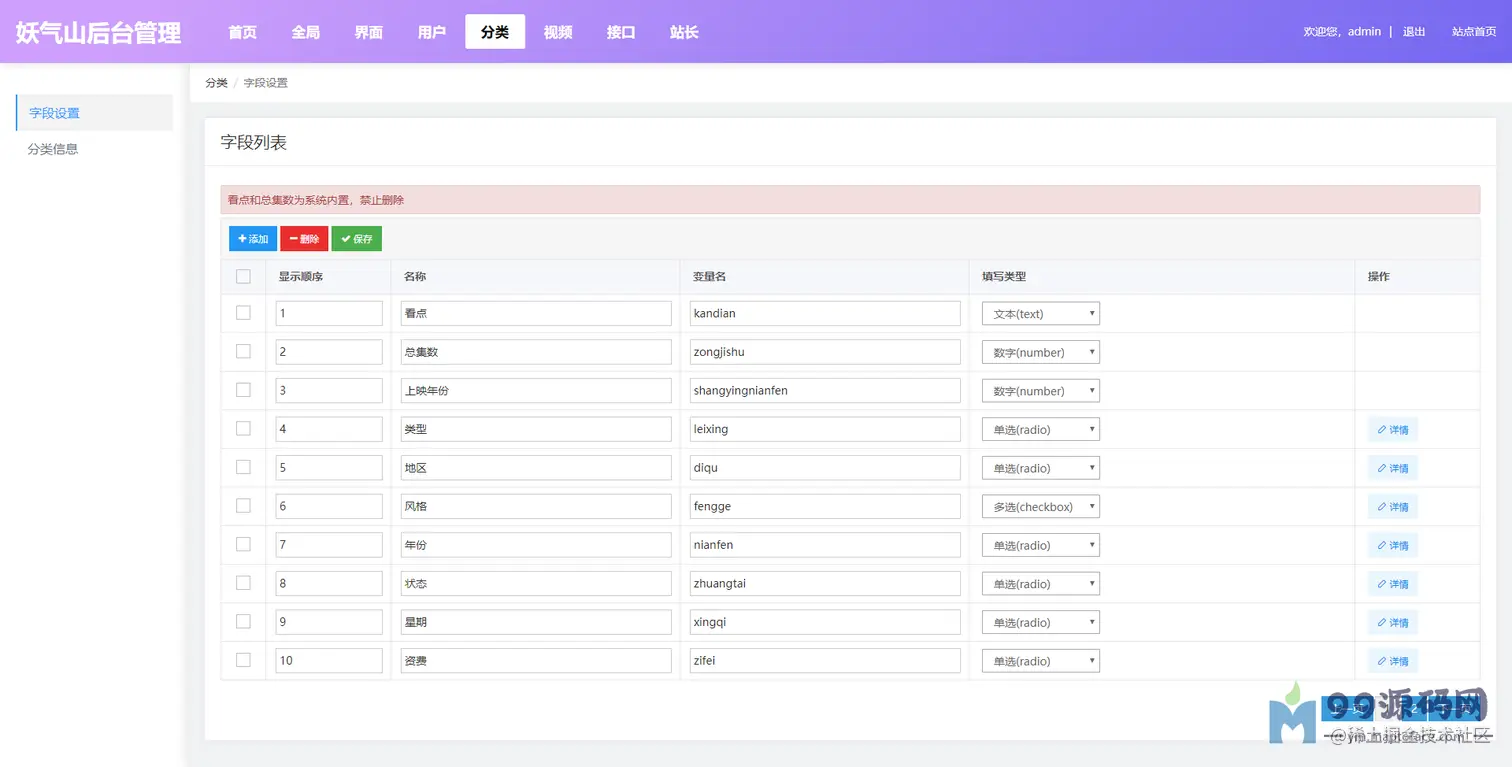Check the box for the 上映年份 row
1512x767 pixels.
243,390
